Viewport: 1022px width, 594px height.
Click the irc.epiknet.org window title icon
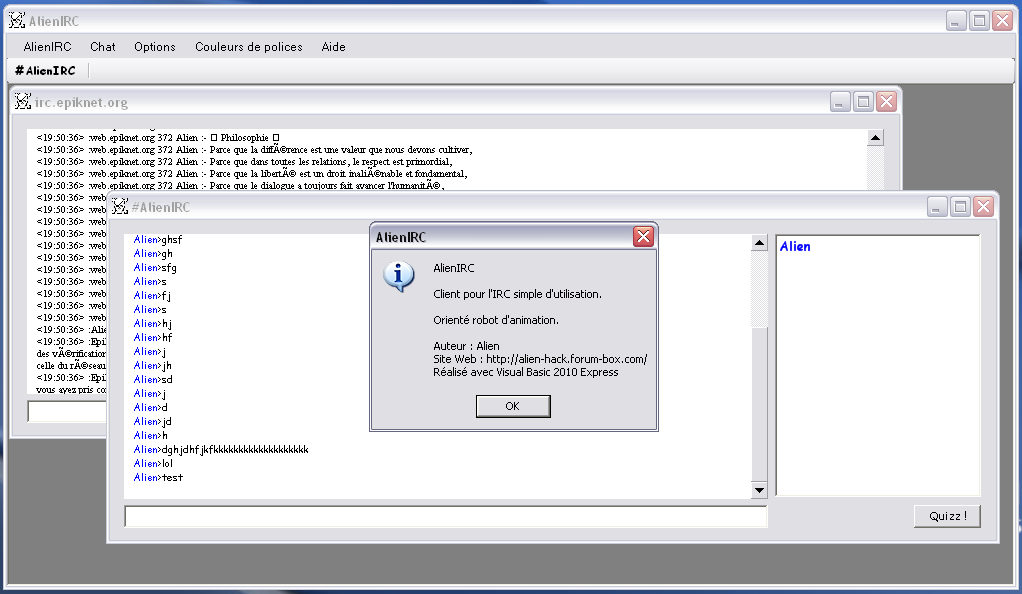click(x=23, y=102)
